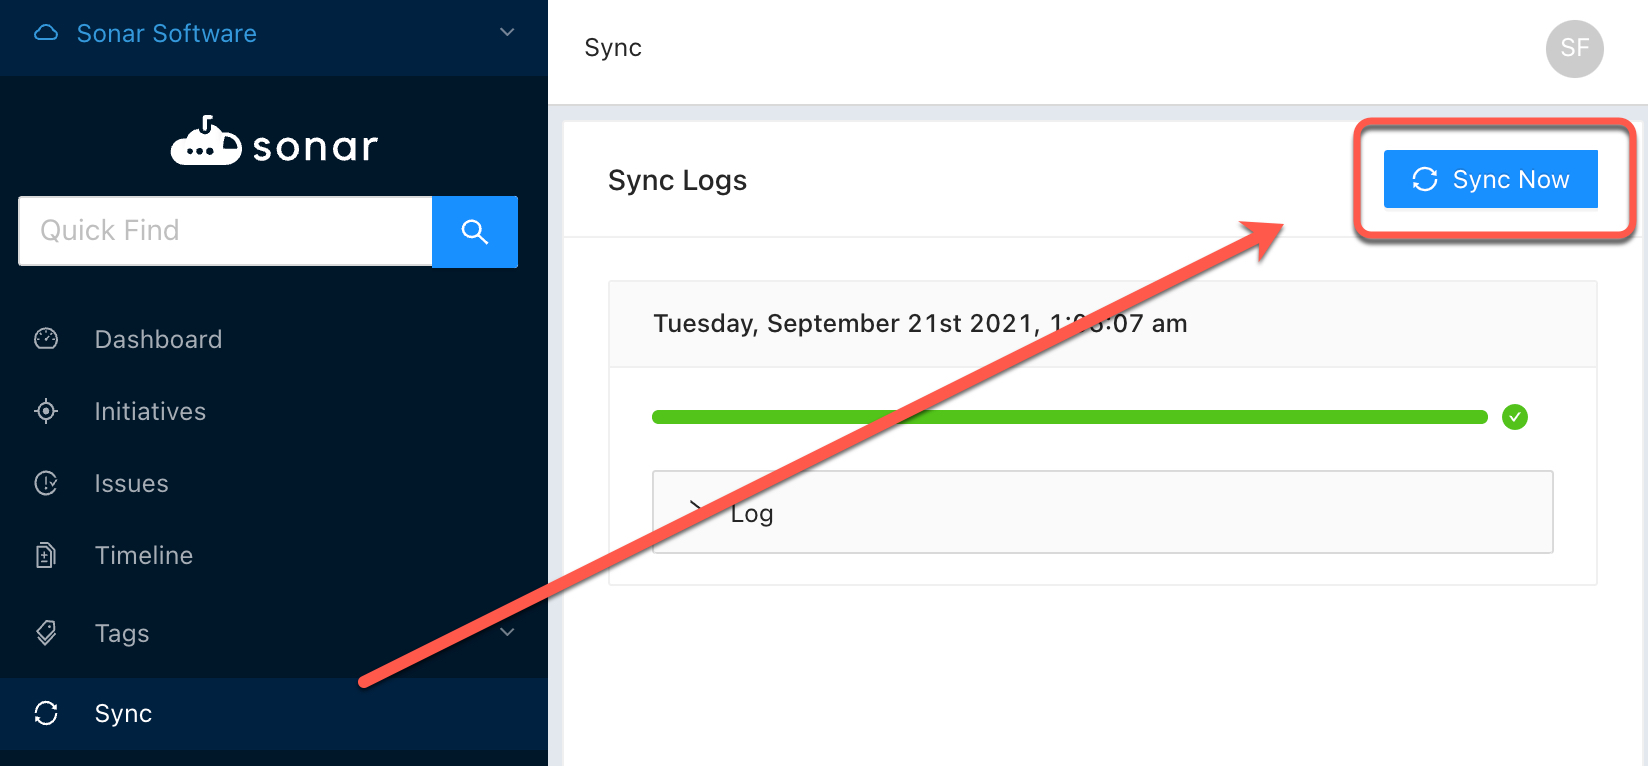Viewport: 1648px width, 766px height.
Task: Expand the Sonar Software workspace dropdown
Action: coord(507,33)
